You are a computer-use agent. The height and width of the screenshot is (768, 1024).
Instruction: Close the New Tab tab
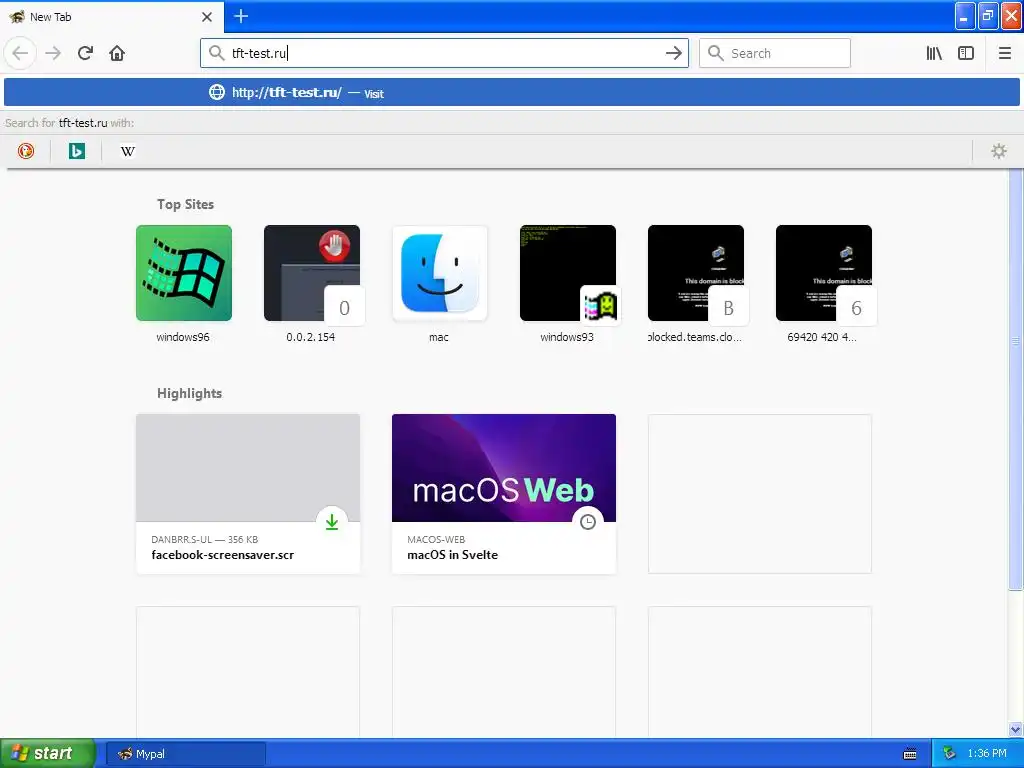[207, 17]
